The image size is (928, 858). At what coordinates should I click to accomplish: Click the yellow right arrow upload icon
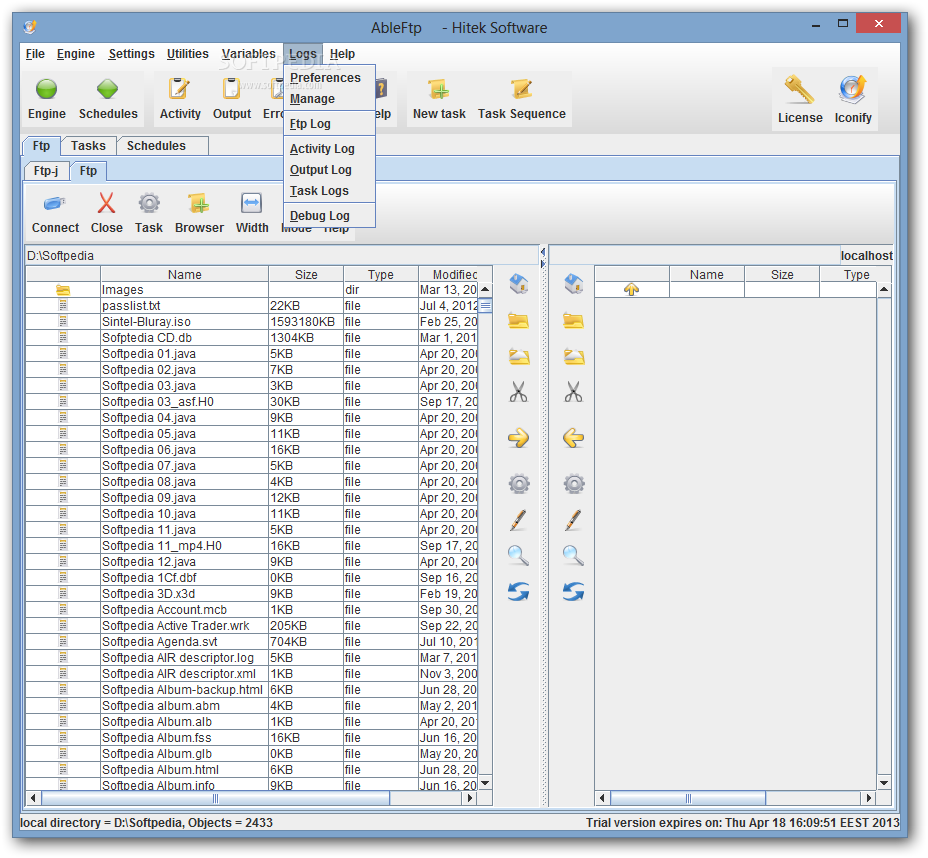[518, 438]
